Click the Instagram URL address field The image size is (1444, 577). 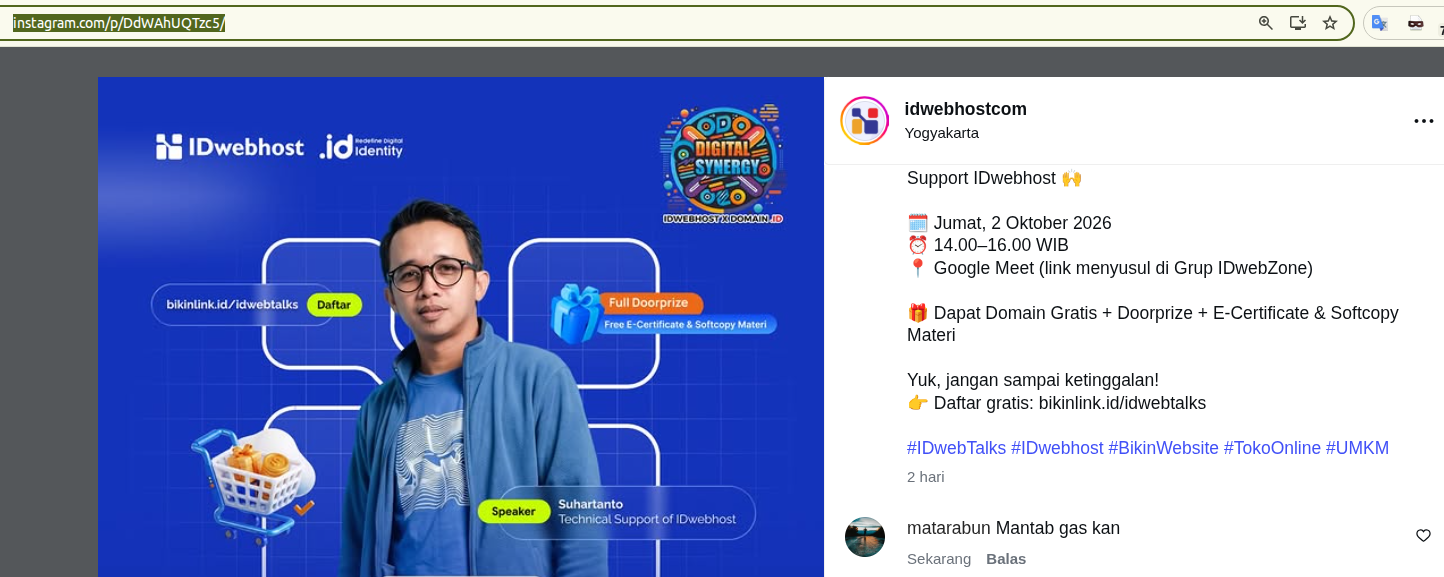click(630, 23)
